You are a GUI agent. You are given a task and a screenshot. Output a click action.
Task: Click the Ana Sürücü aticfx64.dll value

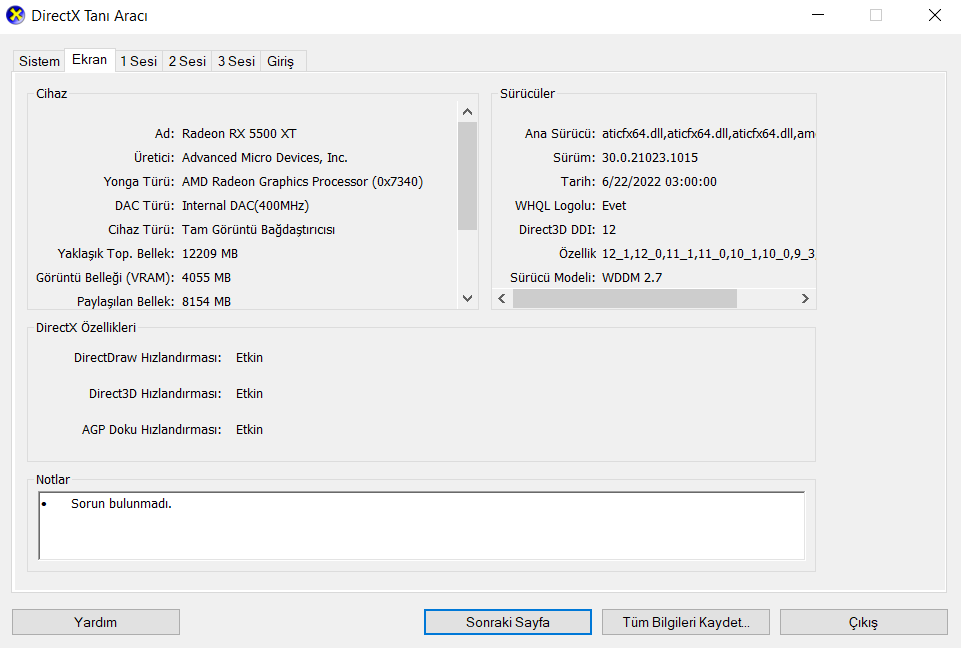click(x=708, y=134)
